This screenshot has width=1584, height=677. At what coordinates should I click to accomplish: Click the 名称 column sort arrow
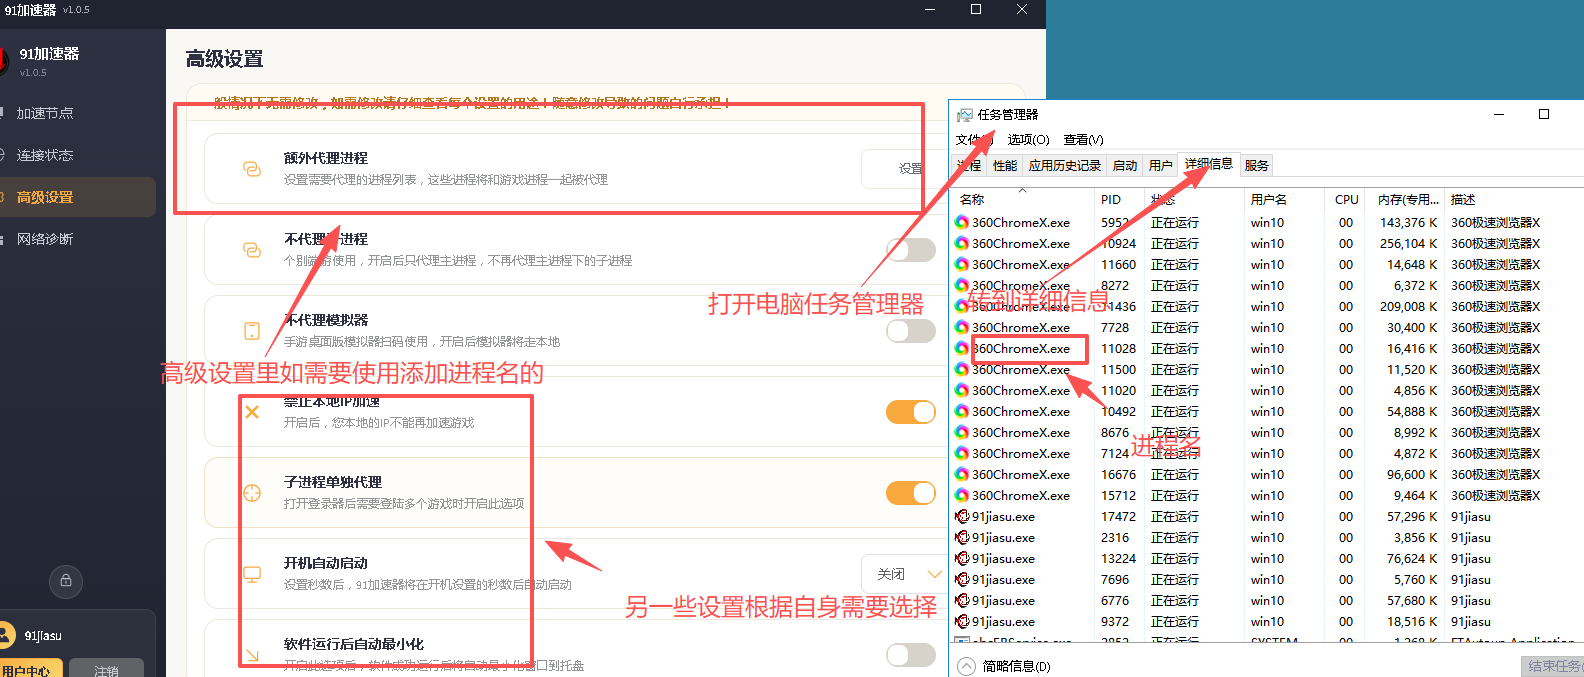tap(1022, 190)
